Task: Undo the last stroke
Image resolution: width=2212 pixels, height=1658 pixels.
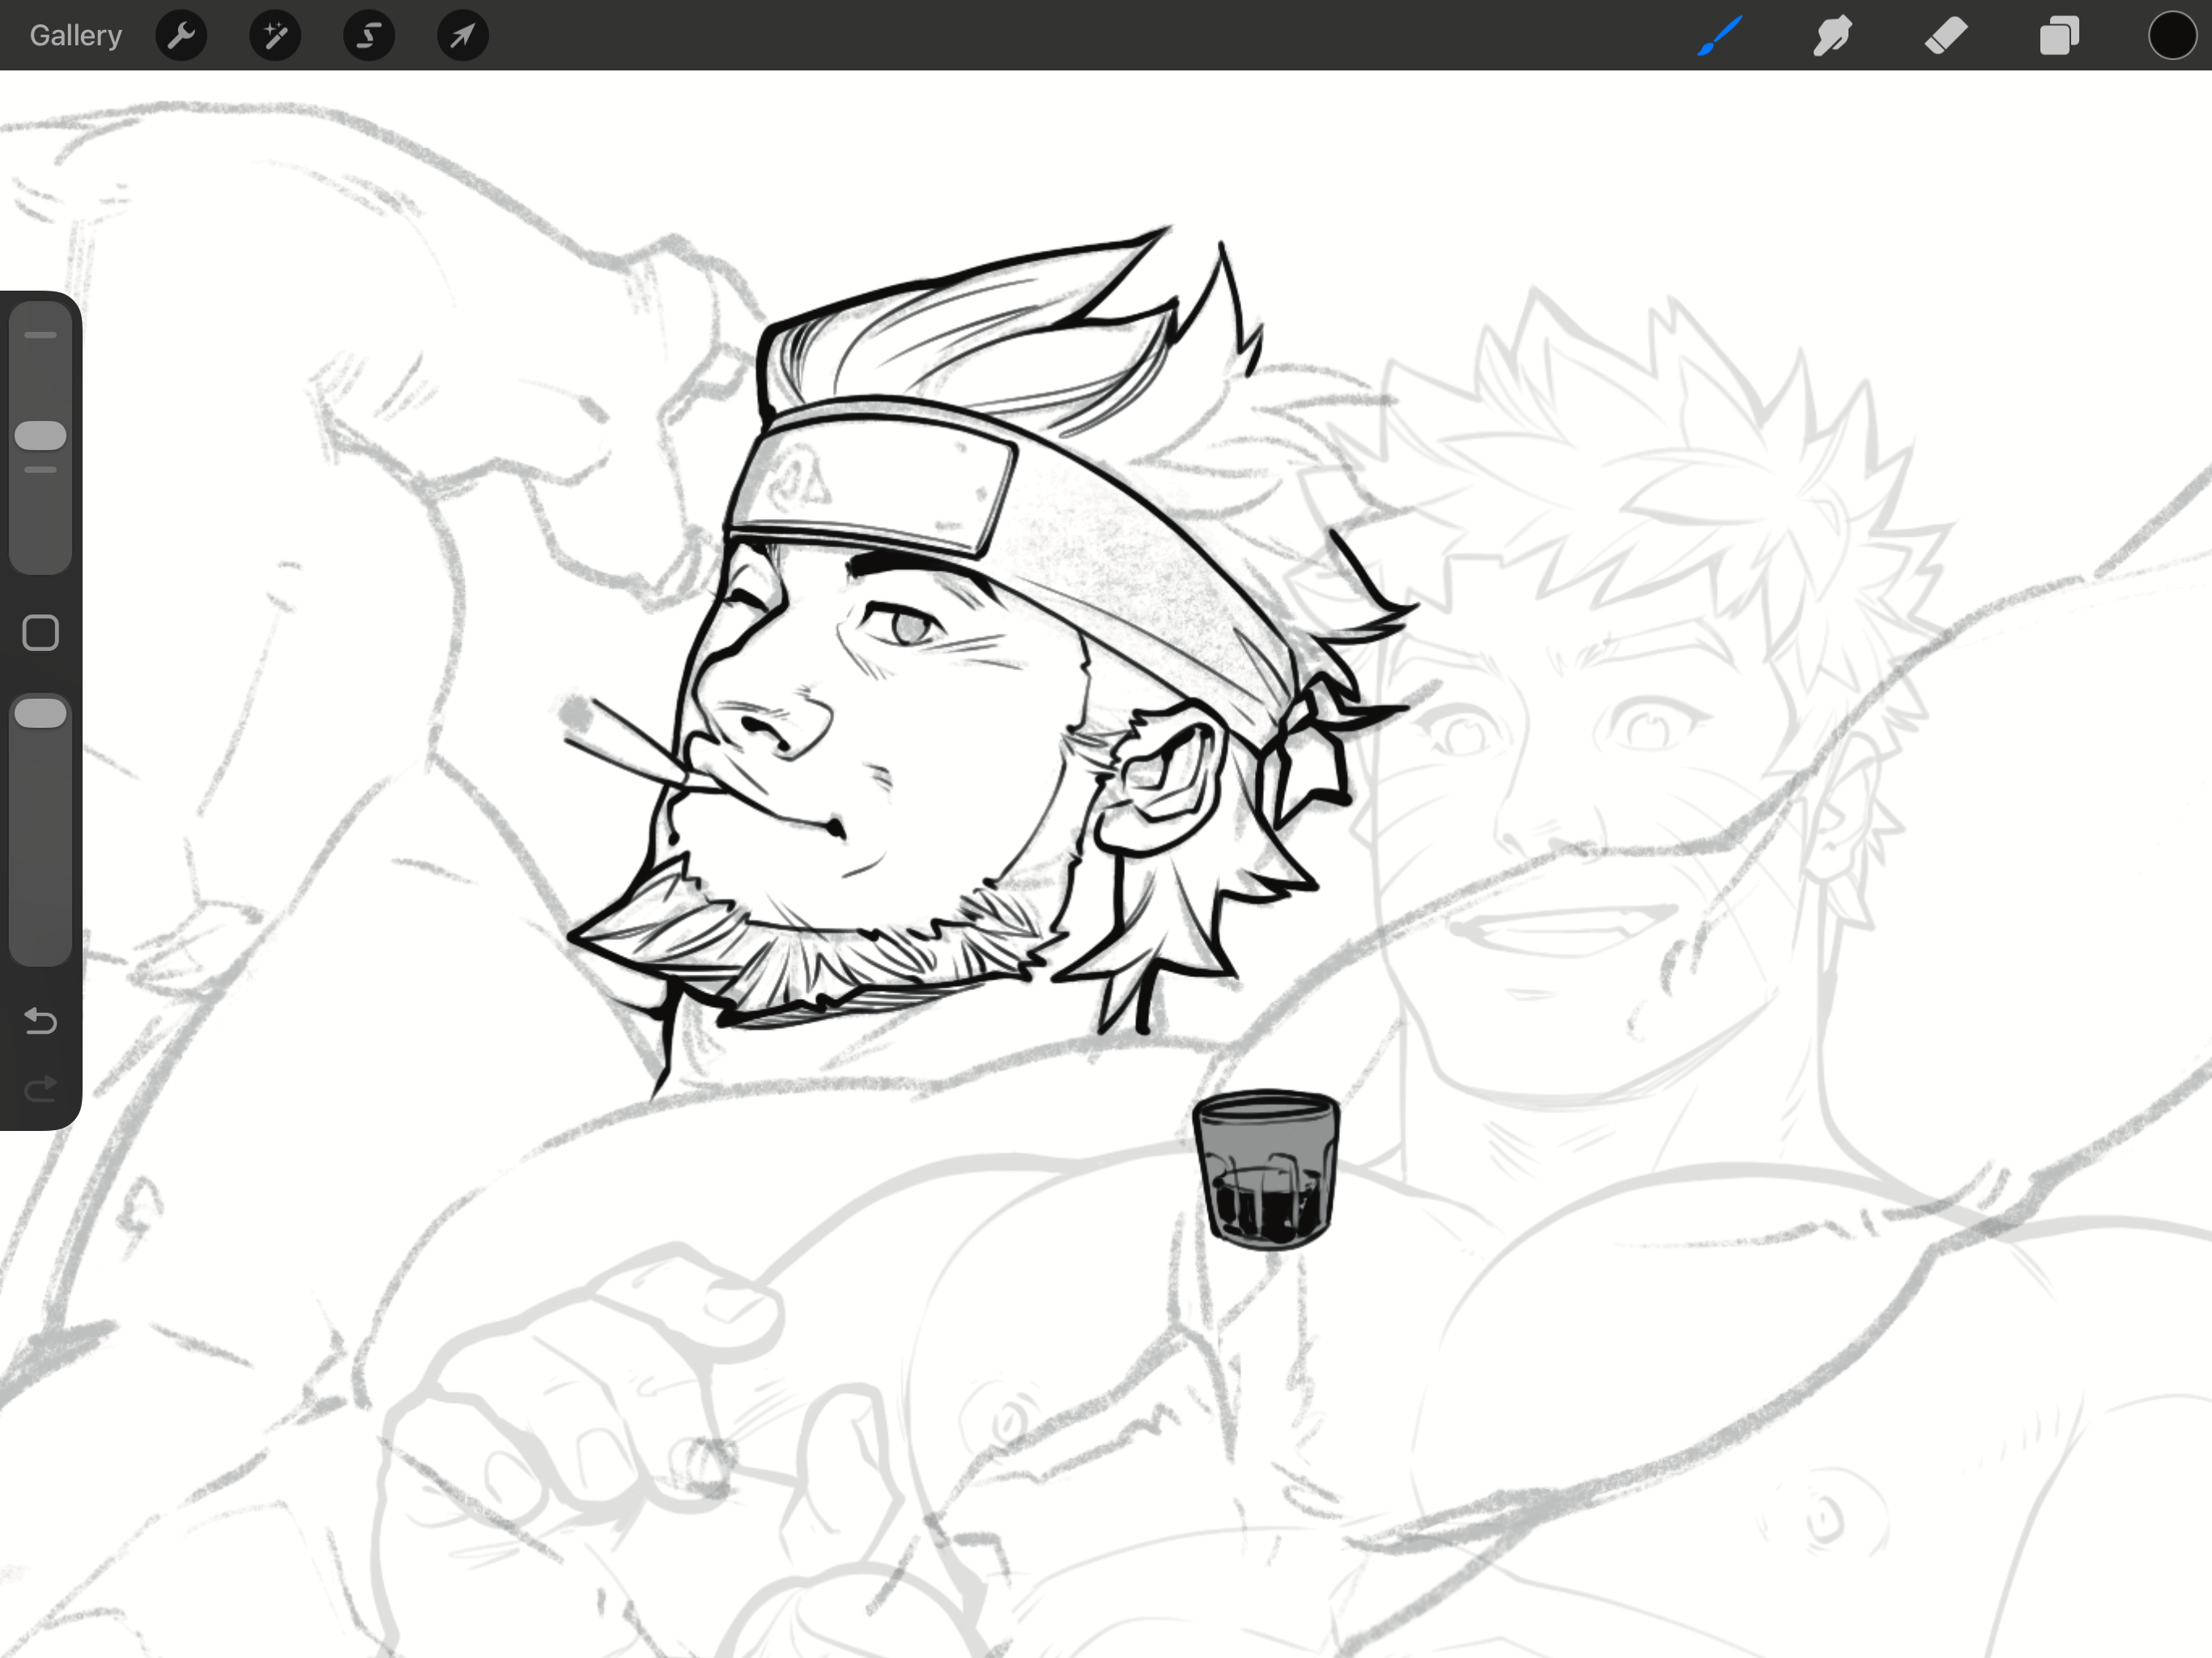Action: (41, 1021)
